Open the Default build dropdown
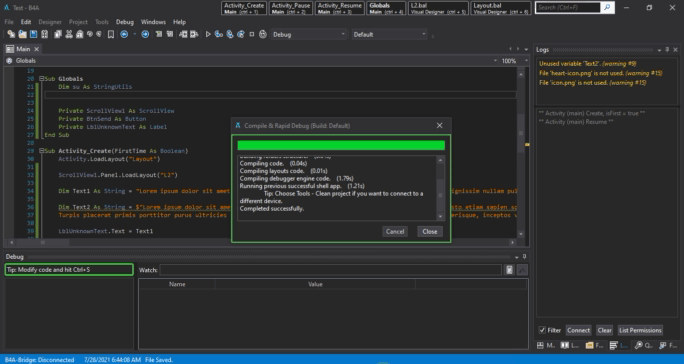 tap(389, 34)
